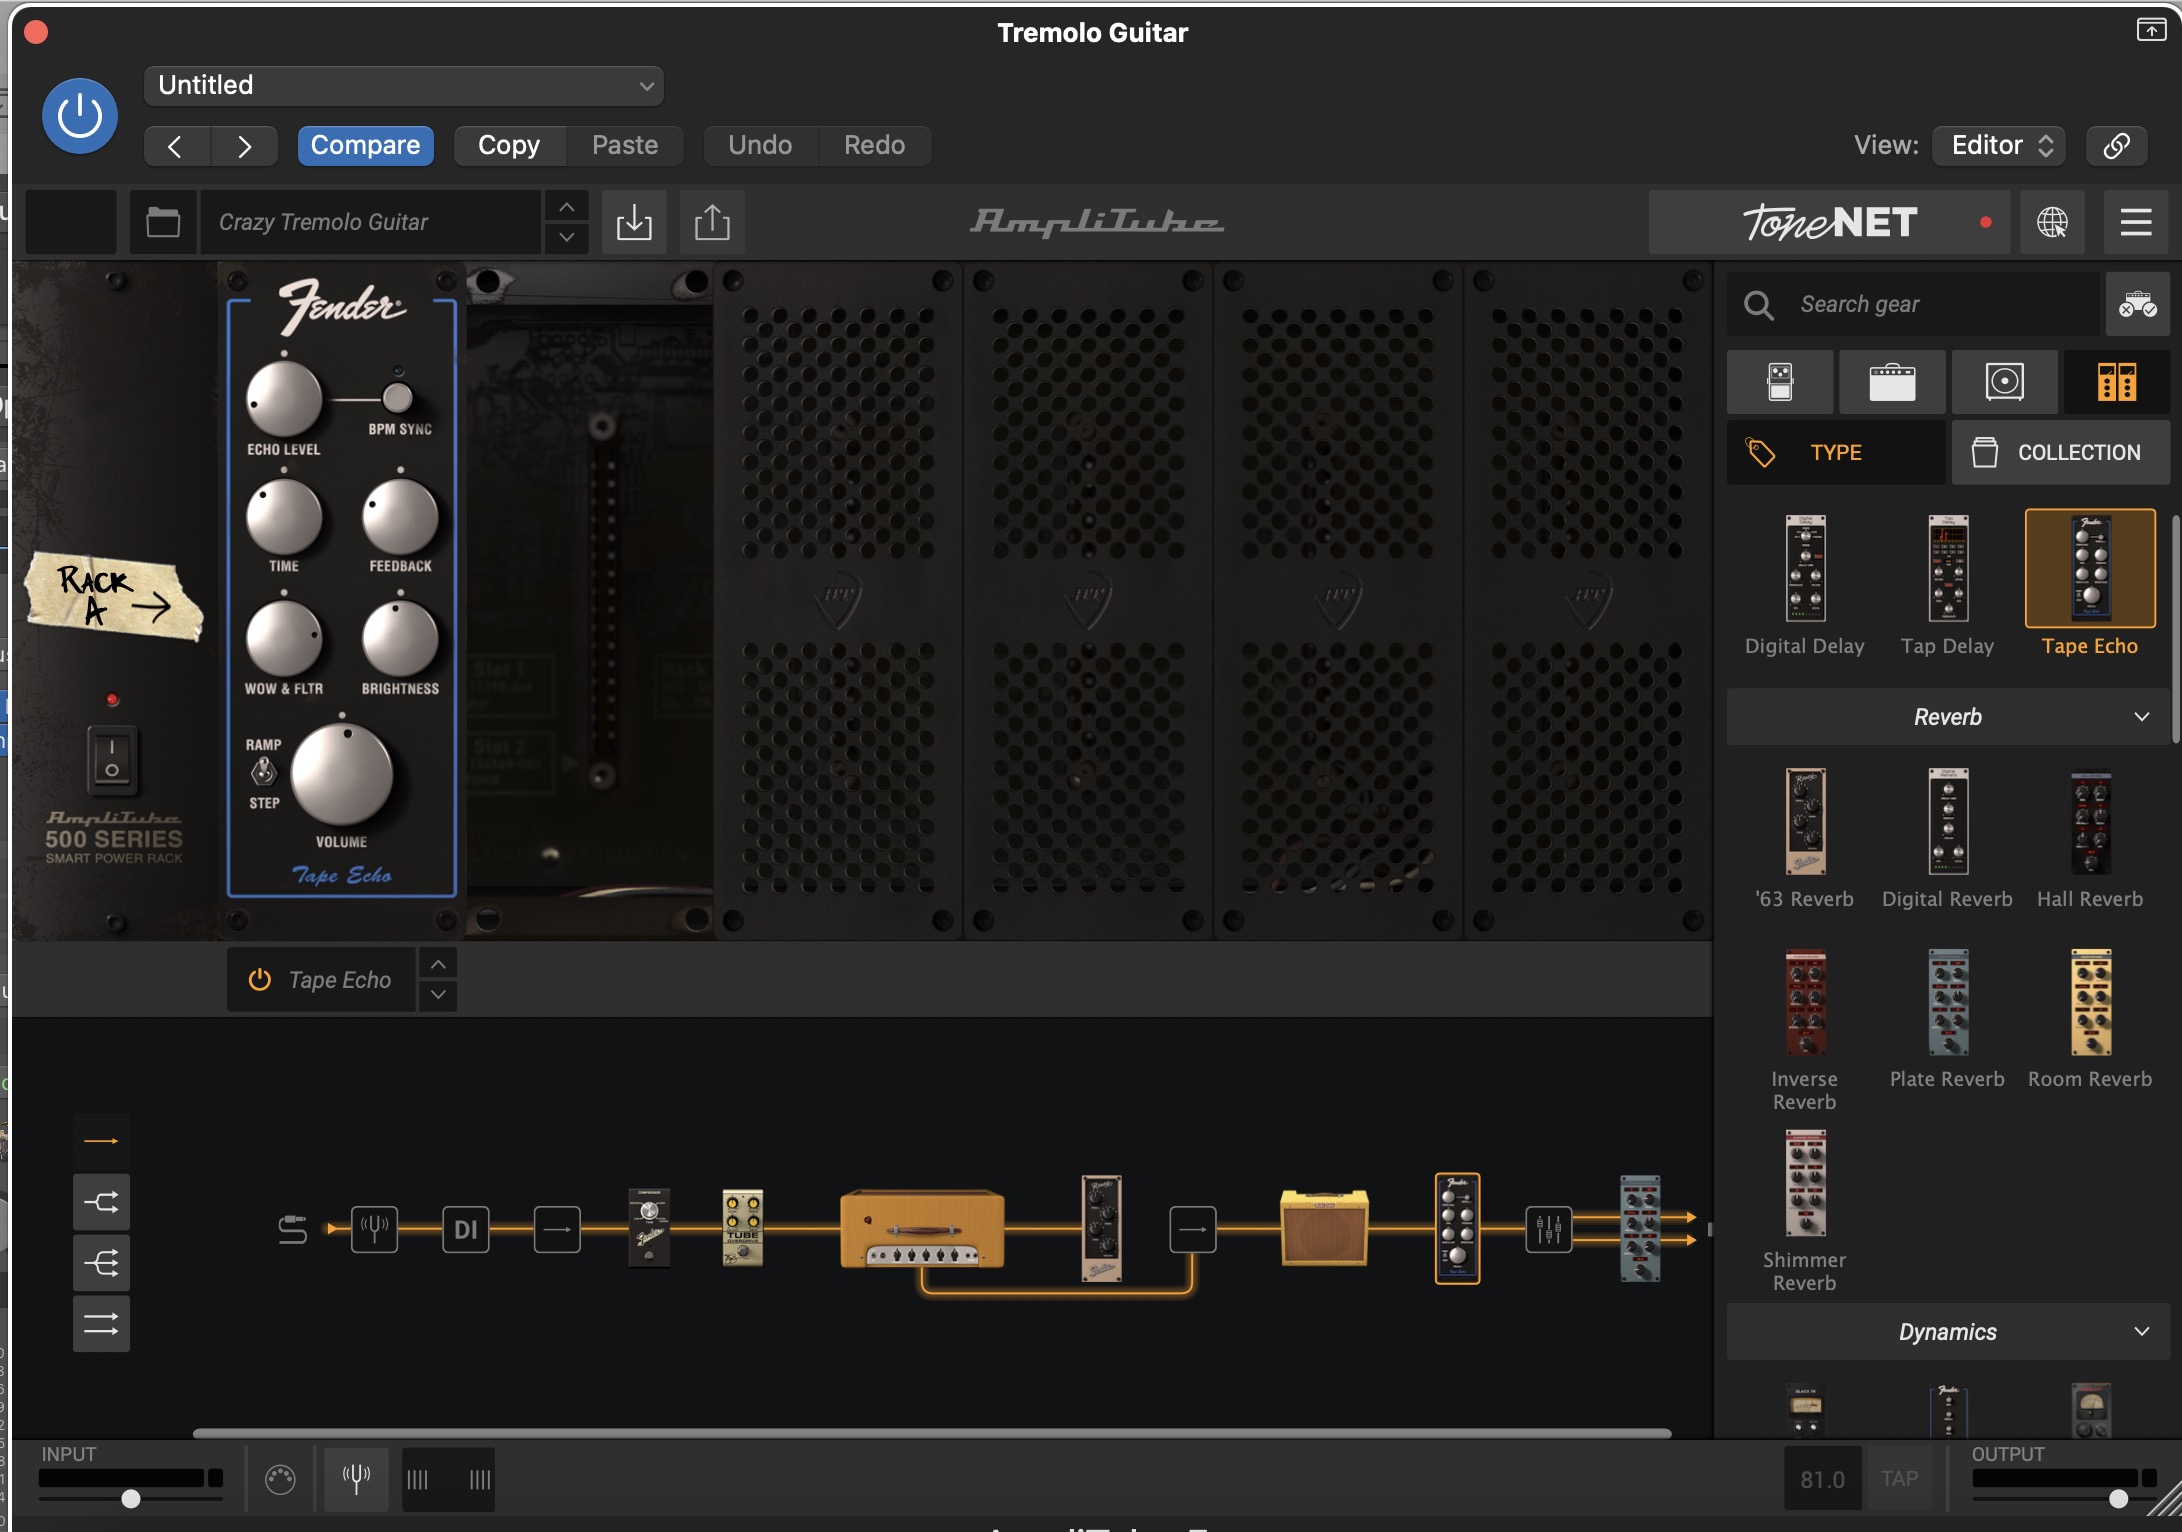Move Tape Echo slot up arrow
This screenshot has height=1532, width=2182.
(438, 964)
